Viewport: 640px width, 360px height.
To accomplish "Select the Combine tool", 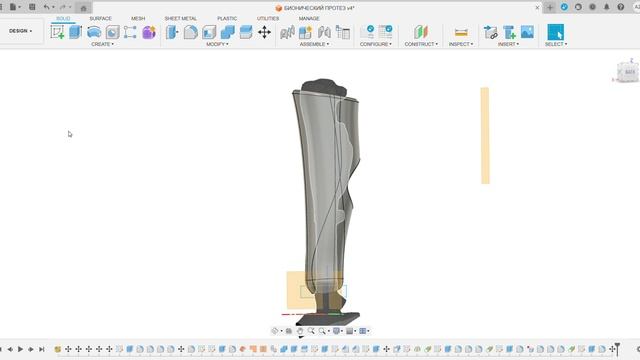I will click(227, 32).
